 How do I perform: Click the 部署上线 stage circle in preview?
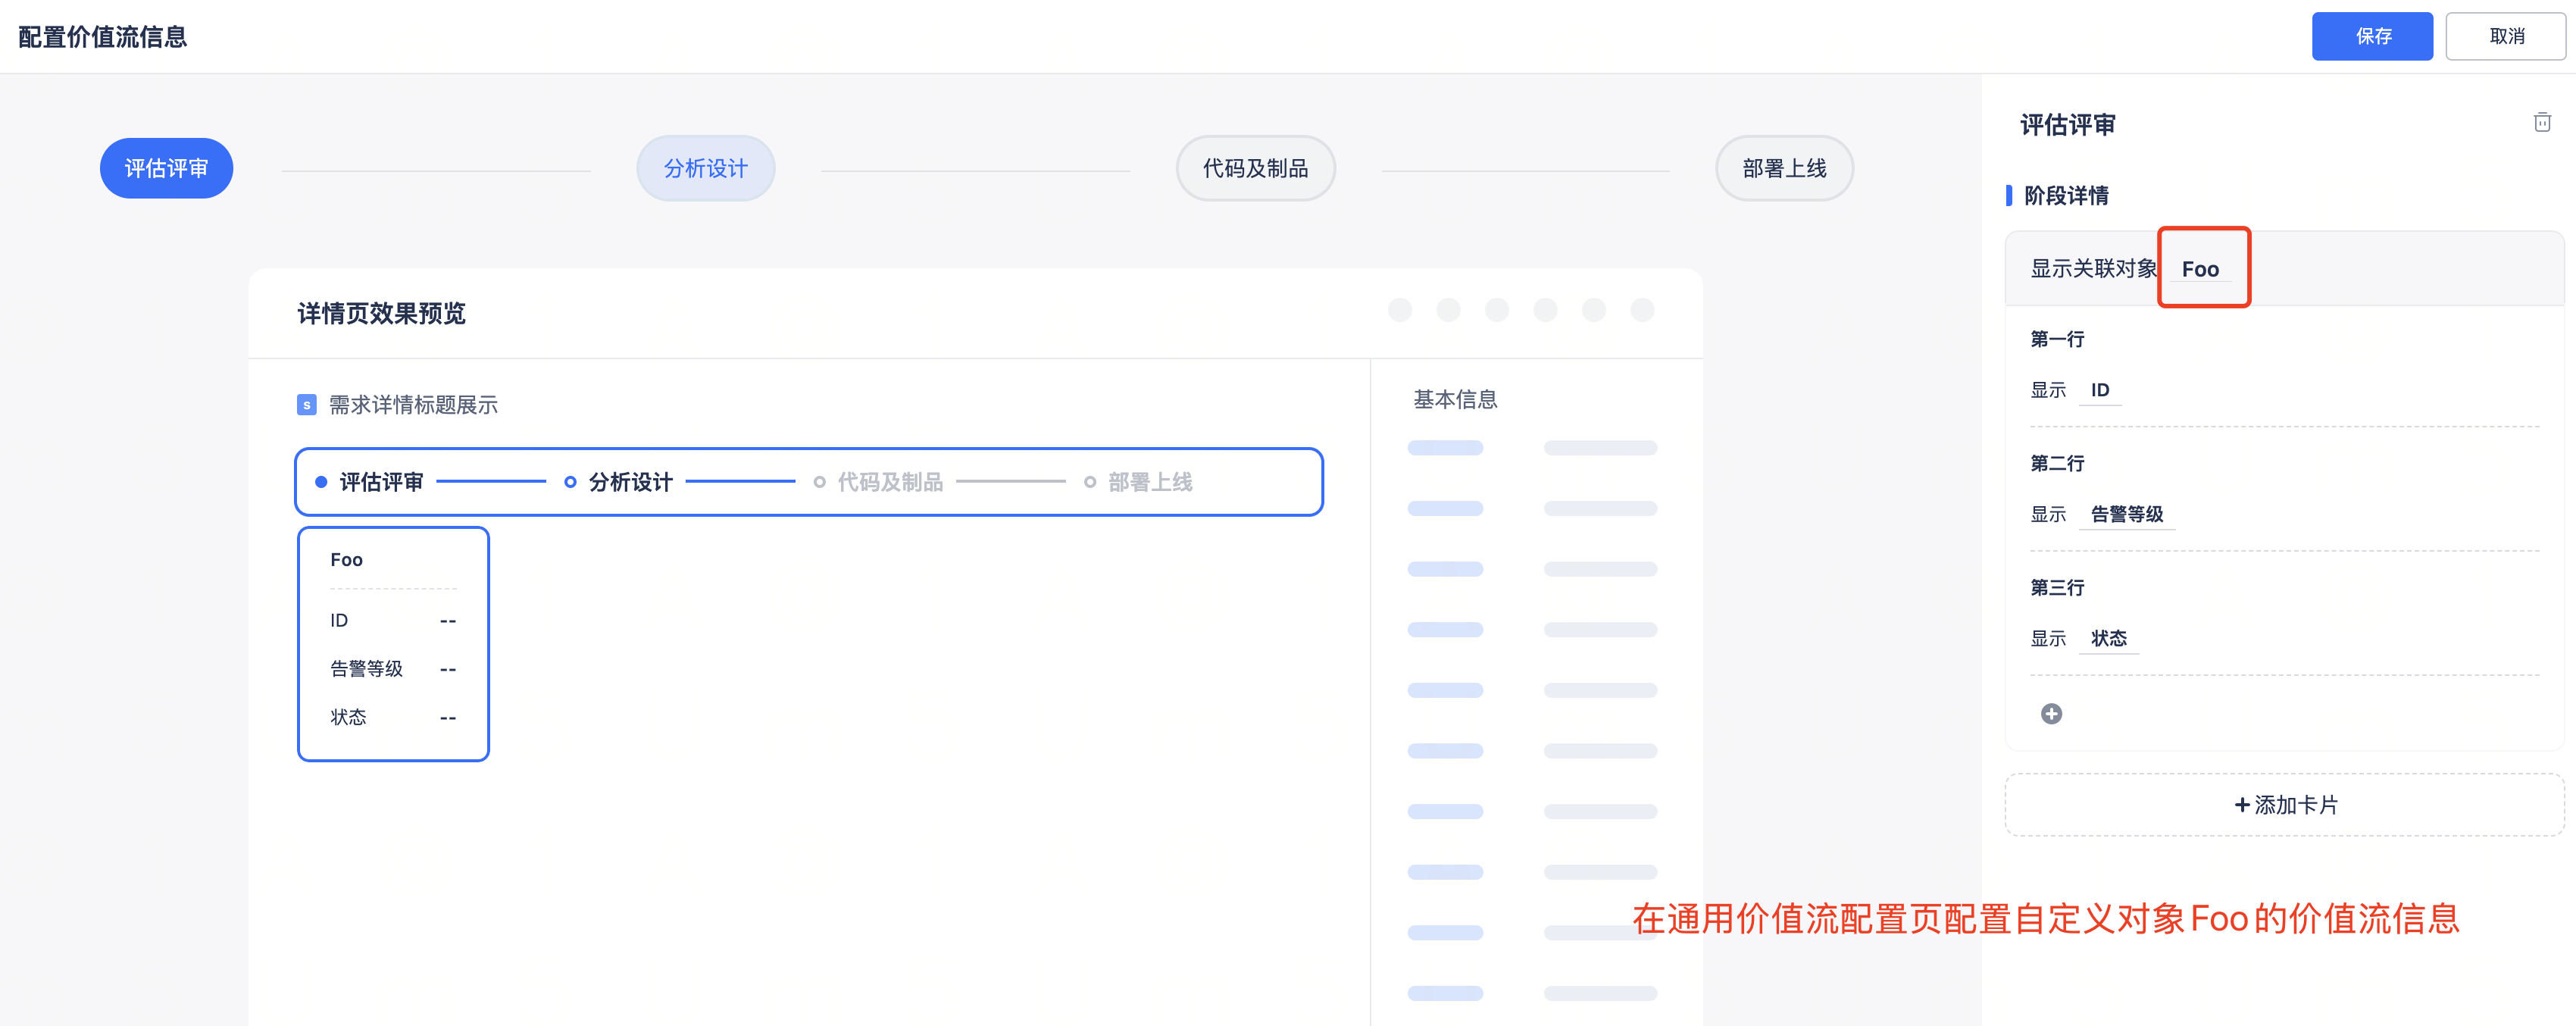click(1090, 482)
